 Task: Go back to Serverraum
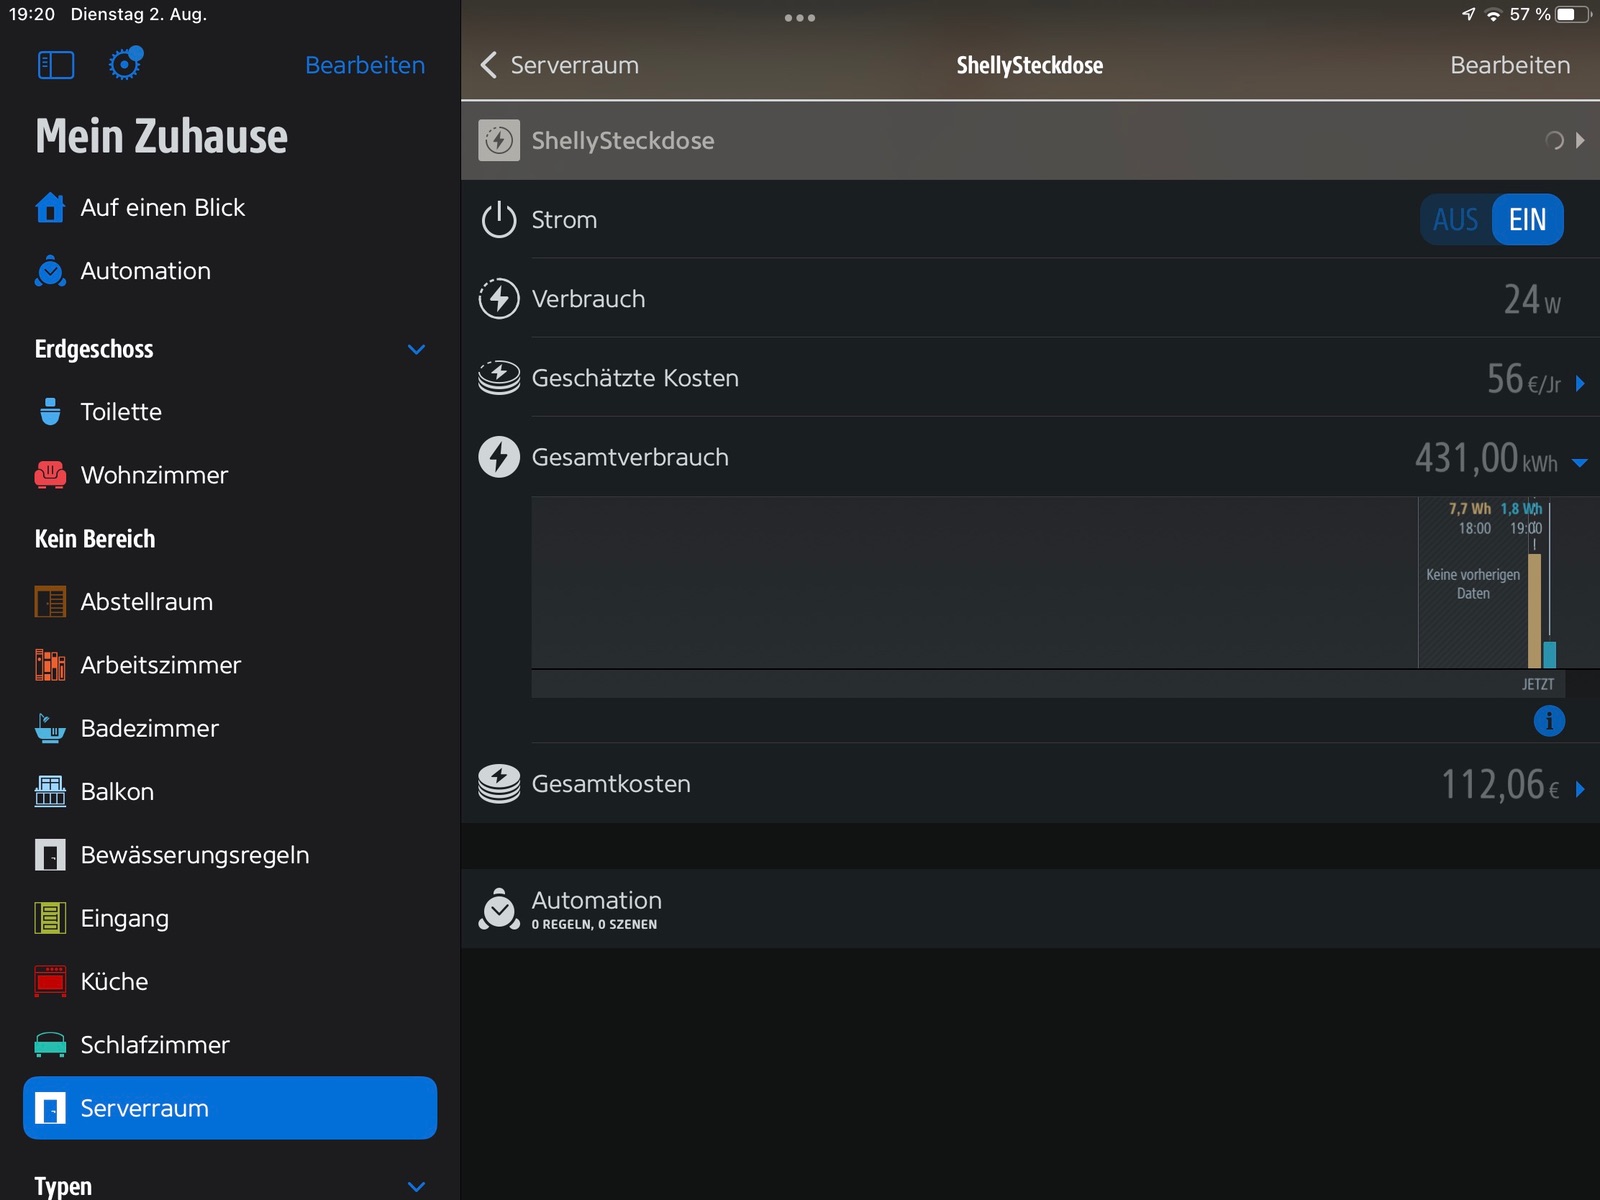coord(560,65)
